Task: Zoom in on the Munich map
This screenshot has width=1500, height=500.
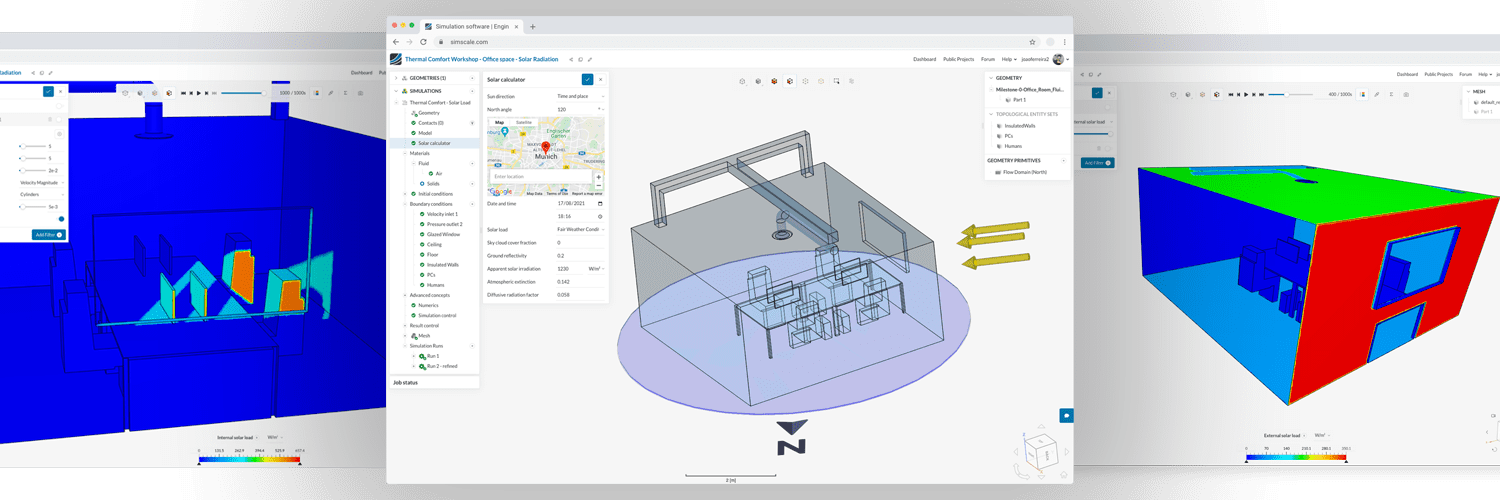Action: coord(599,177)
